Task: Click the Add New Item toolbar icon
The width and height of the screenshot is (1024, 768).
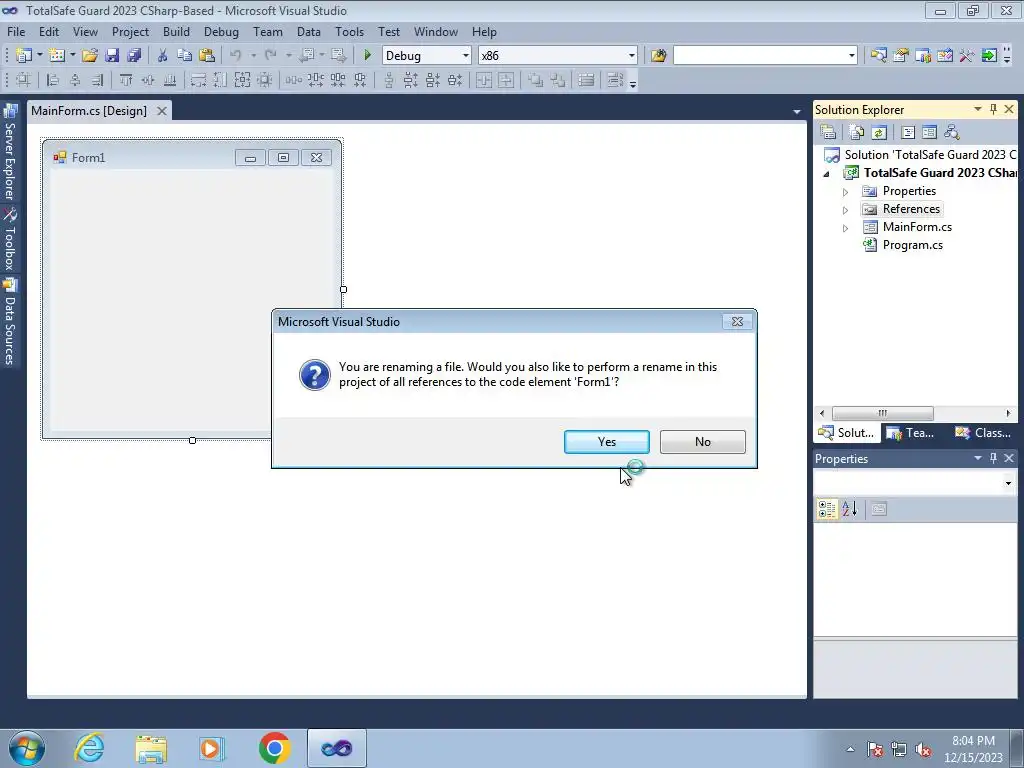Action: pyautogui.click(x=56, y=56)
